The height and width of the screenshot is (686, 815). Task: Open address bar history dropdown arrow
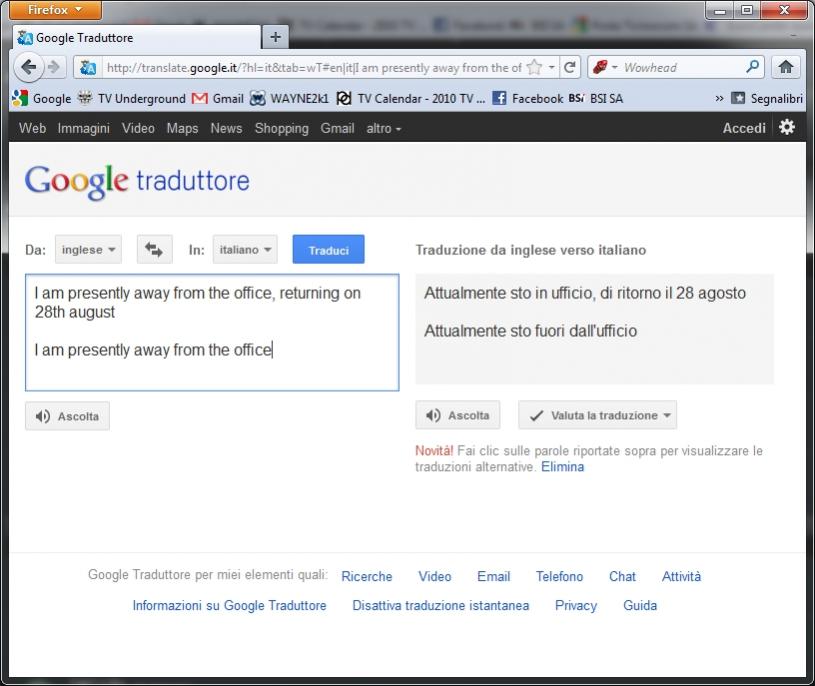click(x=551, y=67)
